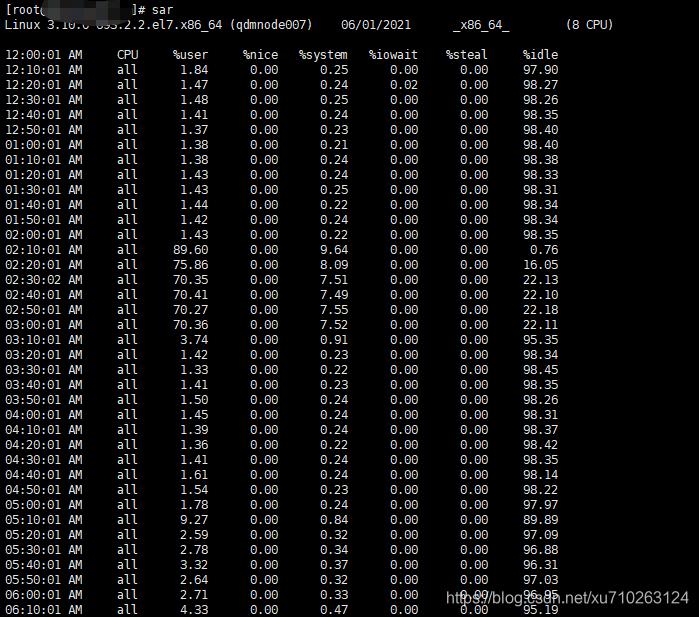The width and height of the screenshot is (699, 617).
Task: Click the date 06/01/2021
Action: click(x=376, y=25)
